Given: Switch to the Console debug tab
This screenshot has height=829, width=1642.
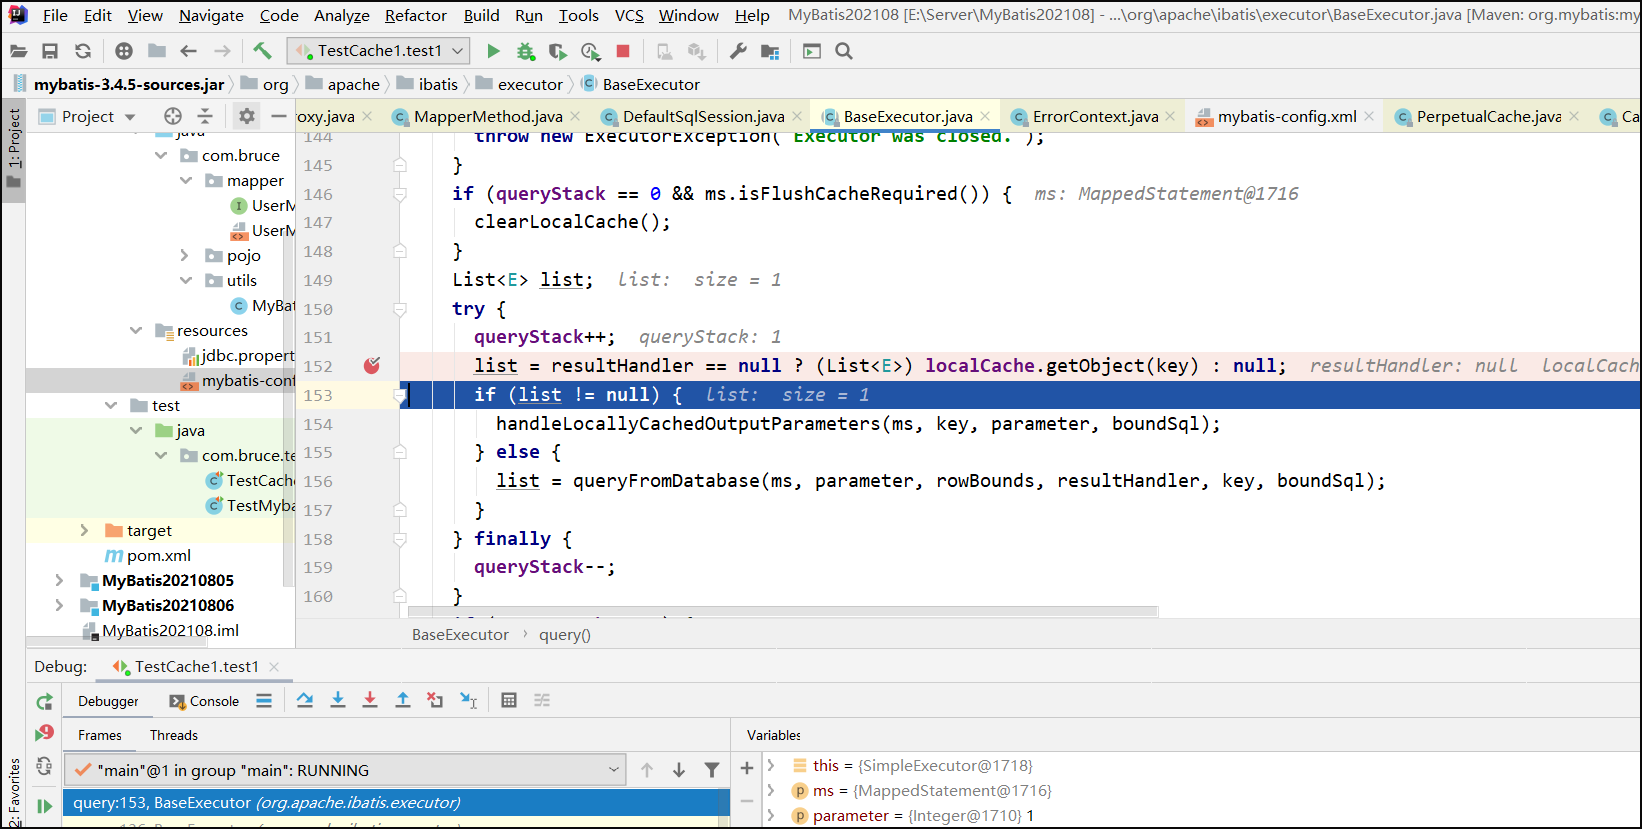Looking at the screenshot, I should pos(204,701).
